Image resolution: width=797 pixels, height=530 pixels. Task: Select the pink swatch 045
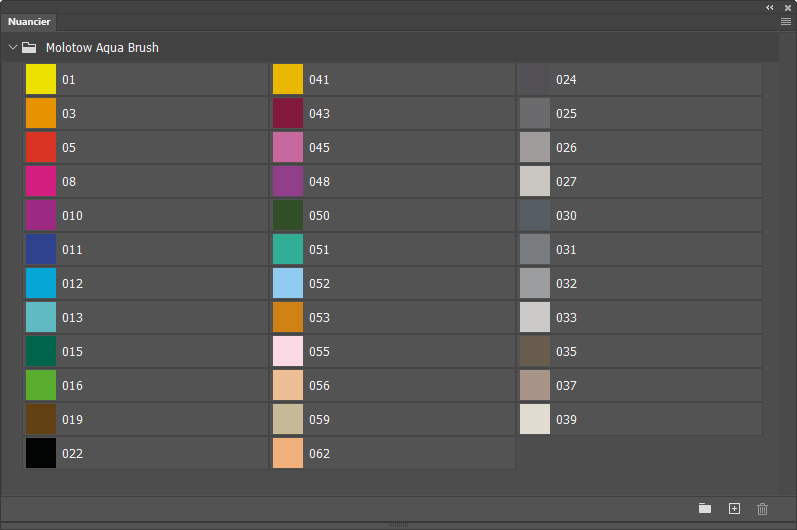[288, 147]
